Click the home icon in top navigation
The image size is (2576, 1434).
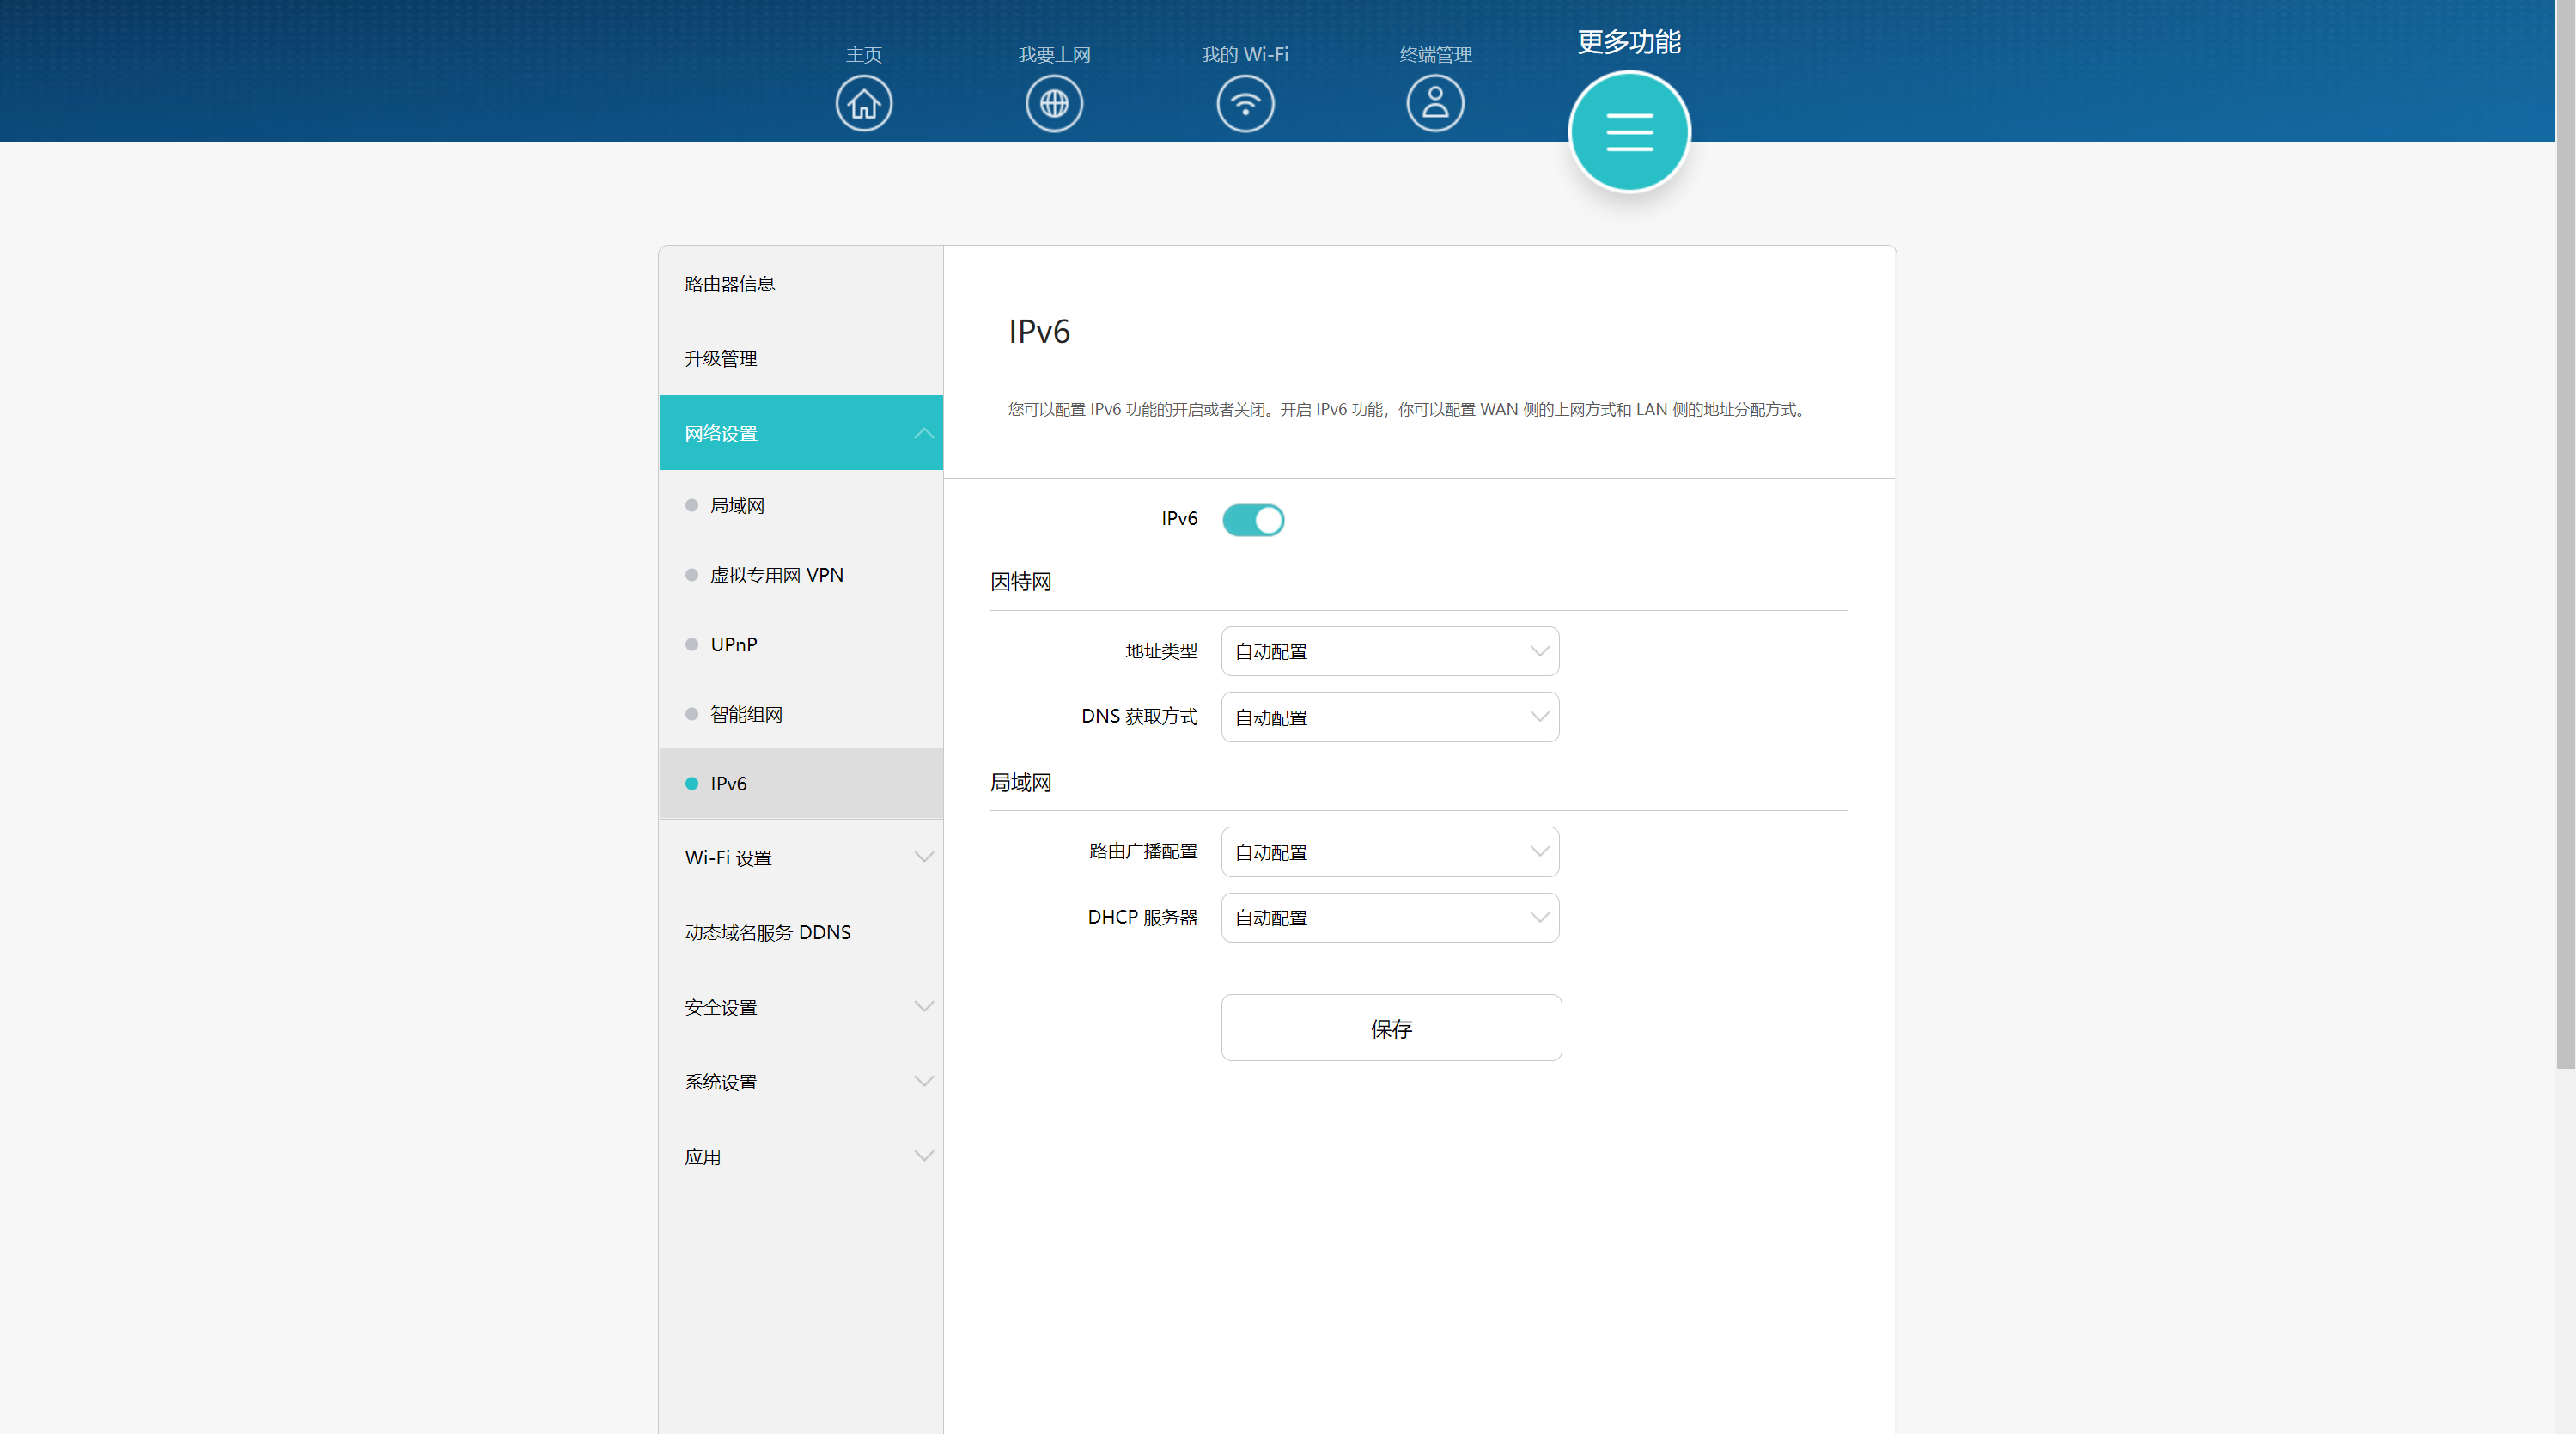(863, 104)
